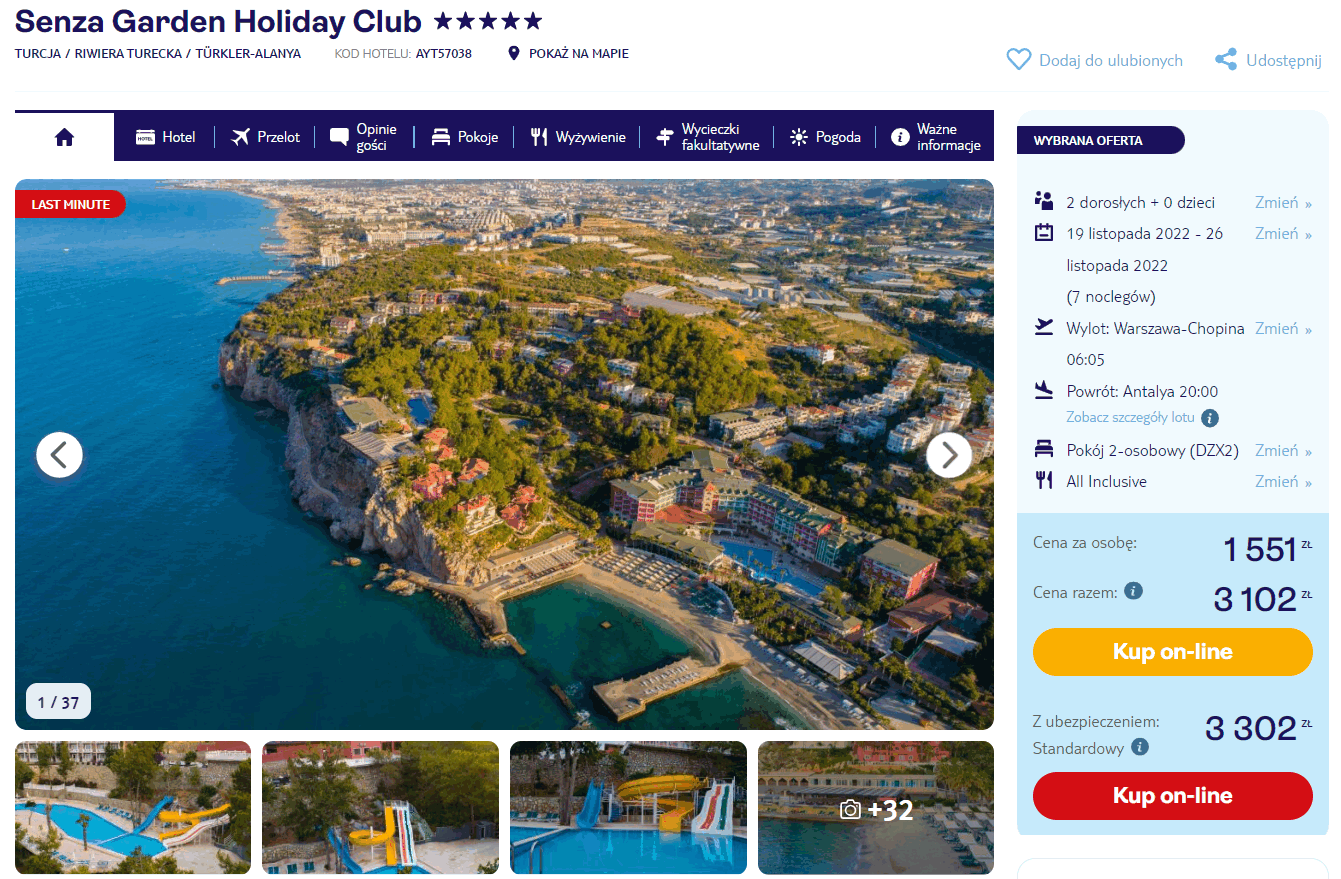Click the Riwiera Turecka breadcrumb
Screen dimensions: 1341x879
coord(128,54)
